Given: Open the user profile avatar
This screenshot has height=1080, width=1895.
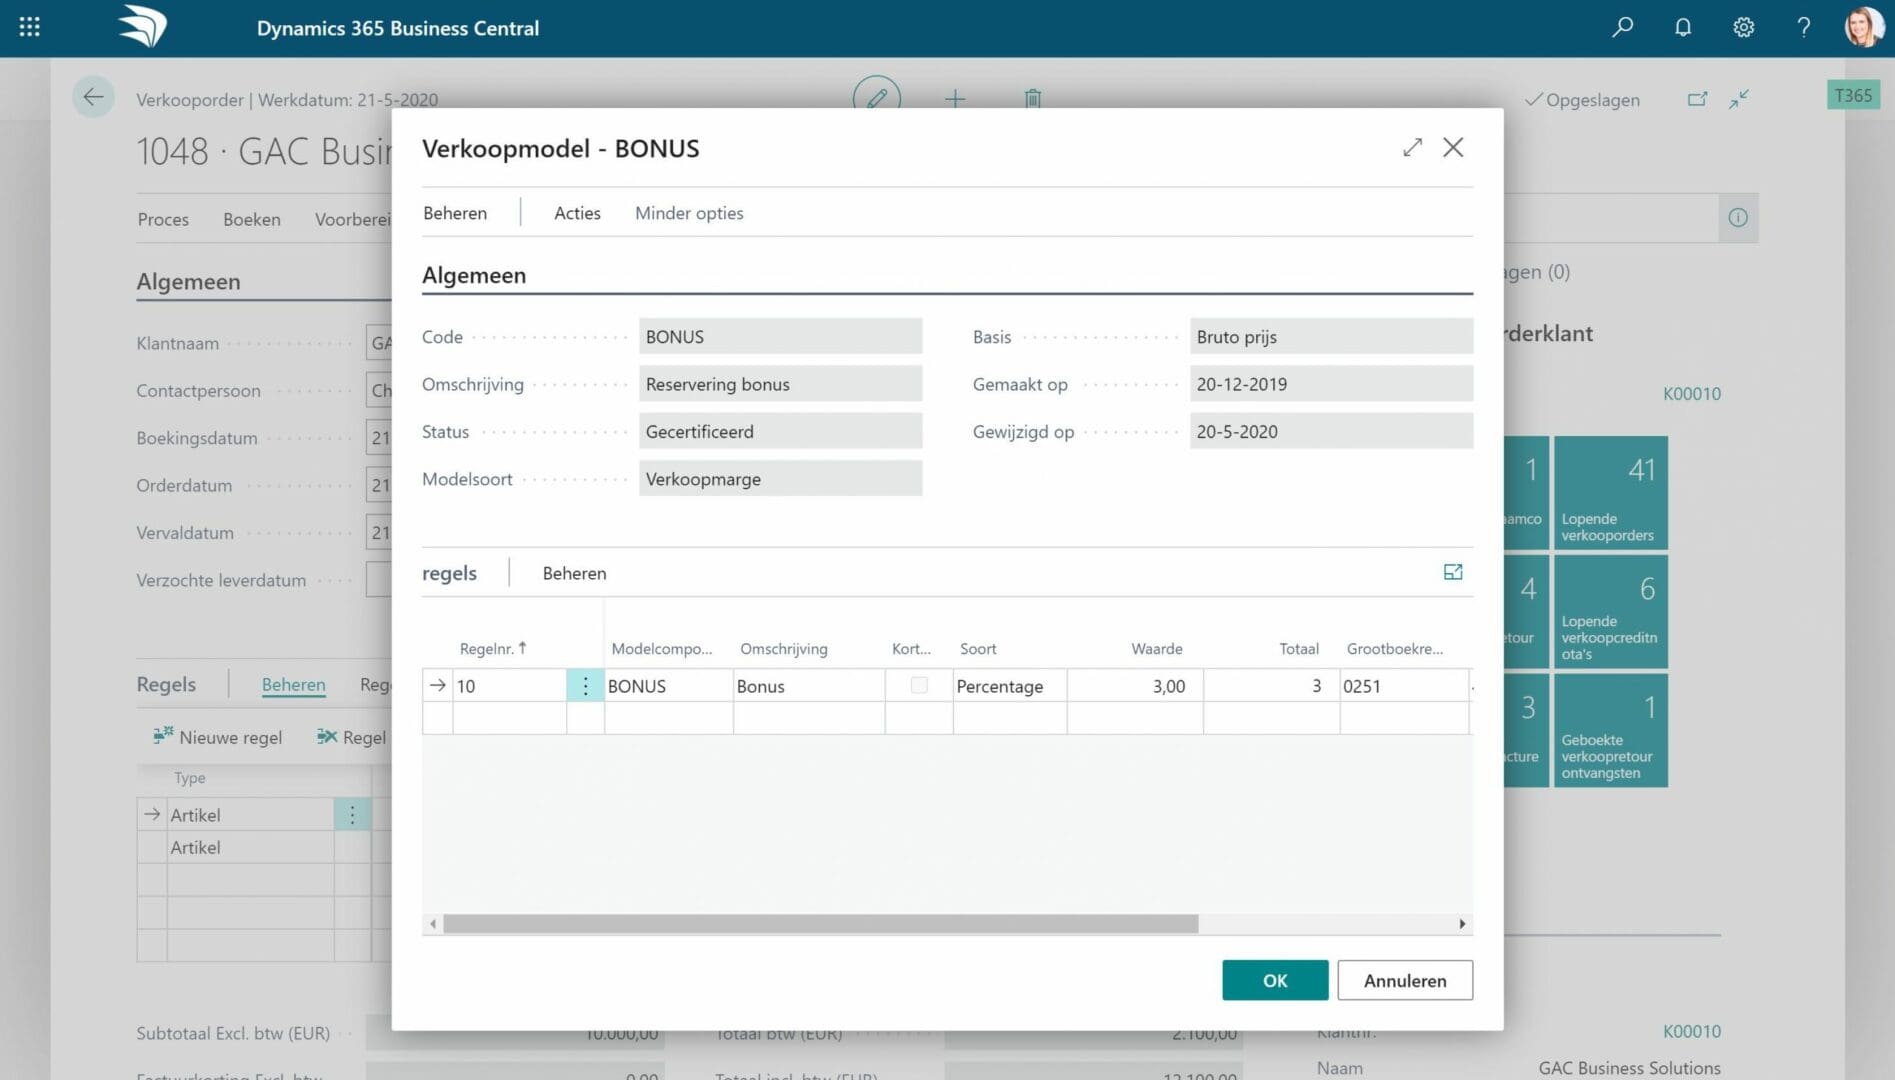Looking at the screenshot, I should click(1864, 27).
